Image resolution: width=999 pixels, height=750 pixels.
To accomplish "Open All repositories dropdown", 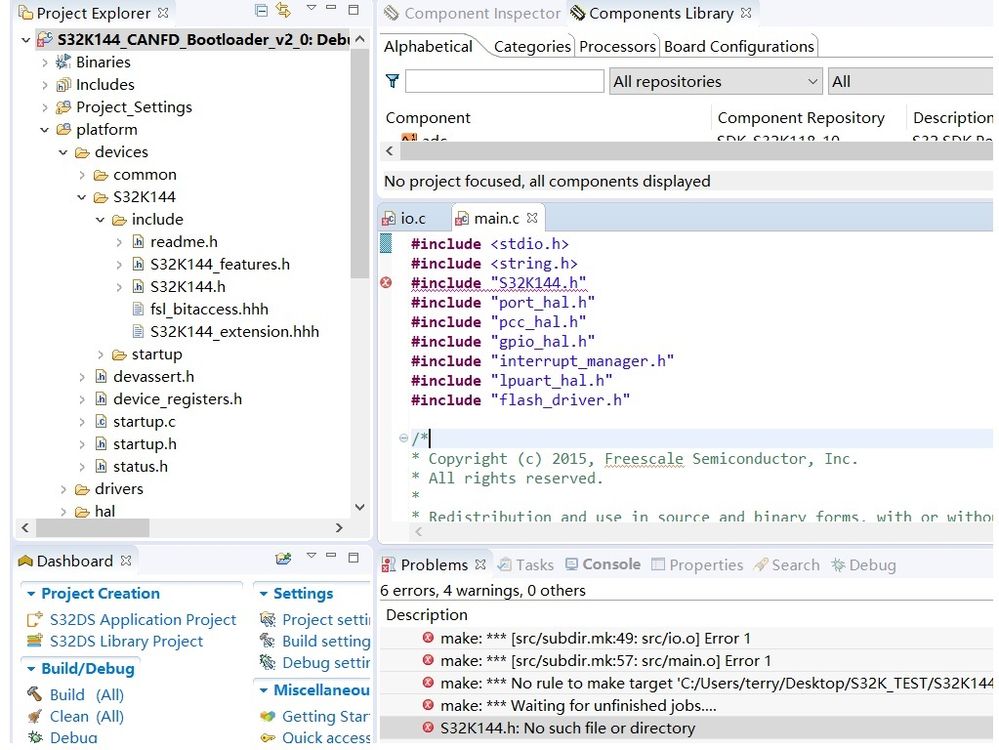I will click(x=715, y=81).
